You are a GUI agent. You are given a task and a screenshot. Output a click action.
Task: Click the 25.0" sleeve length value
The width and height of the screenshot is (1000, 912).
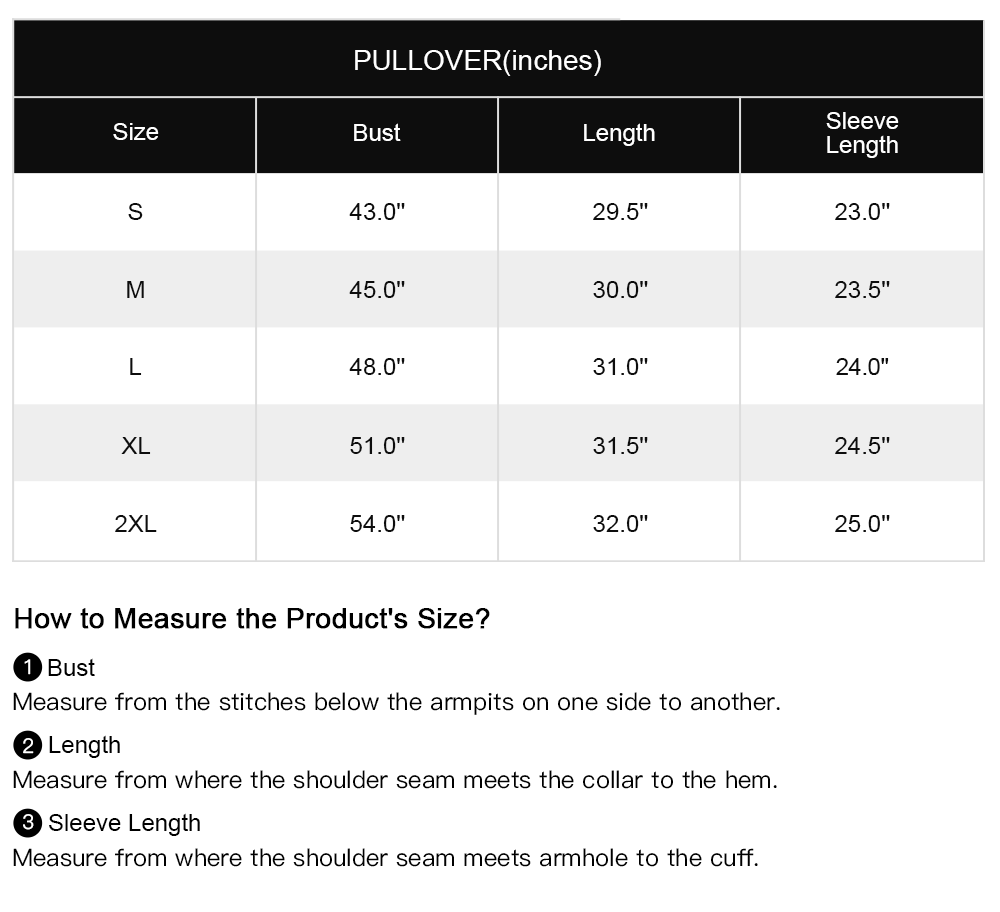862,524
